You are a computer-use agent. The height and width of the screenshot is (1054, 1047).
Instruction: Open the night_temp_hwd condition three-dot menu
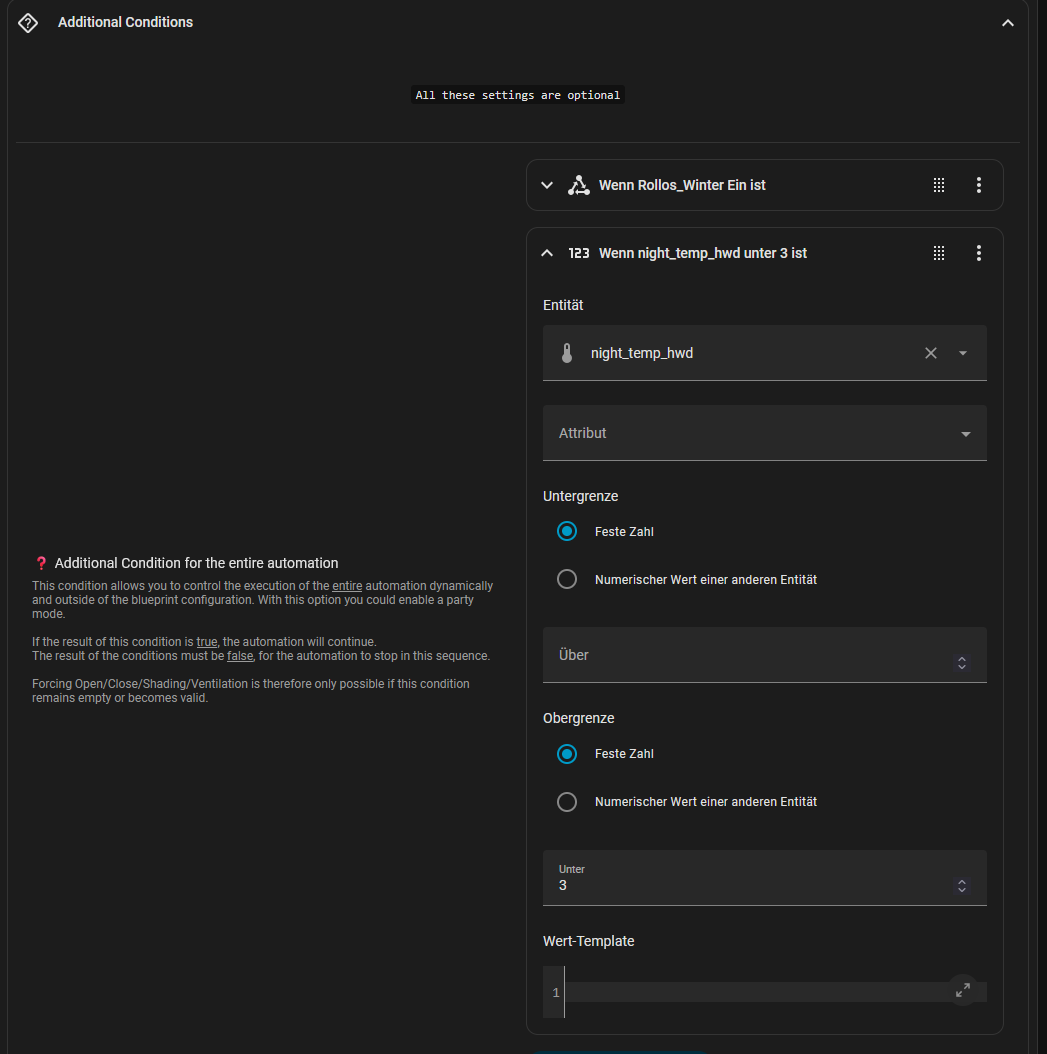point(978,253)
